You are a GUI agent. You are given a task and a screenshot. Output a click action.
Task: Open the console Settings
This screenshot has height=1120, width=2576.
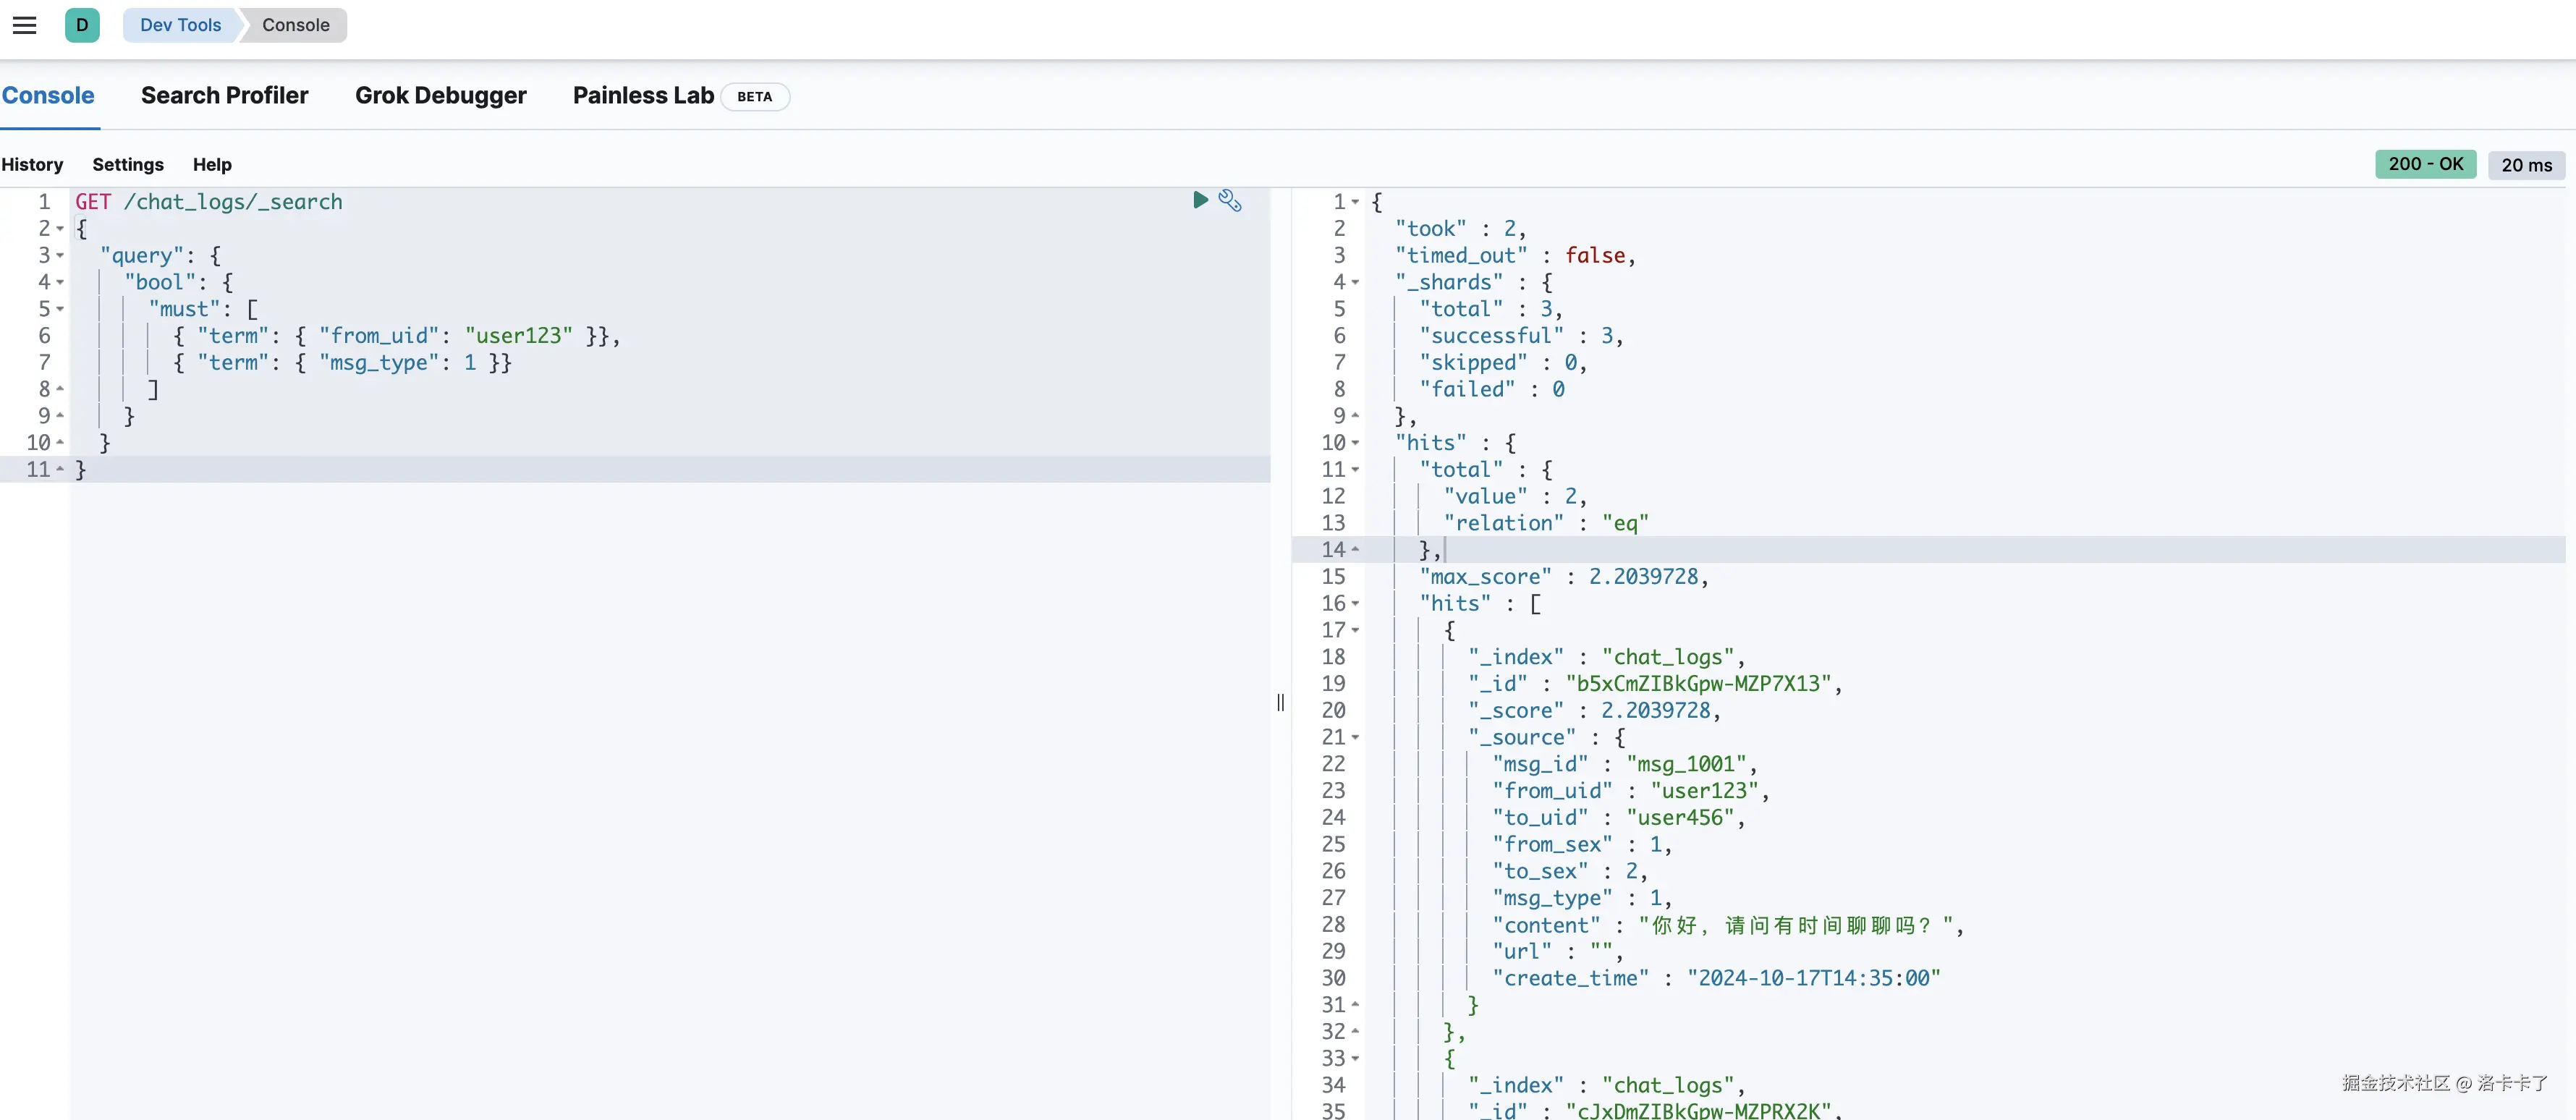(128, 164)
